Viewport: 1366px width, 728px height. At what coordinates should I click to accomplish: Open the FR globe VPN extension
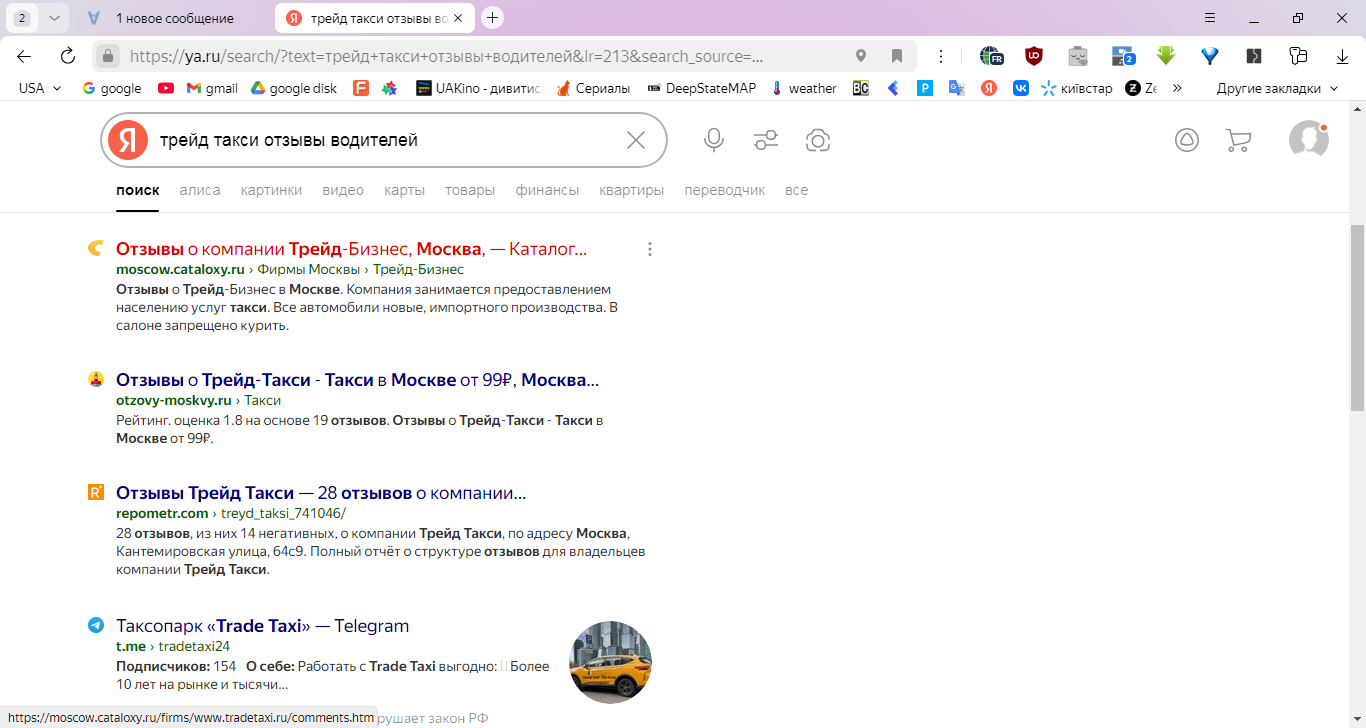pyautogui.click(x=991, y=56)
